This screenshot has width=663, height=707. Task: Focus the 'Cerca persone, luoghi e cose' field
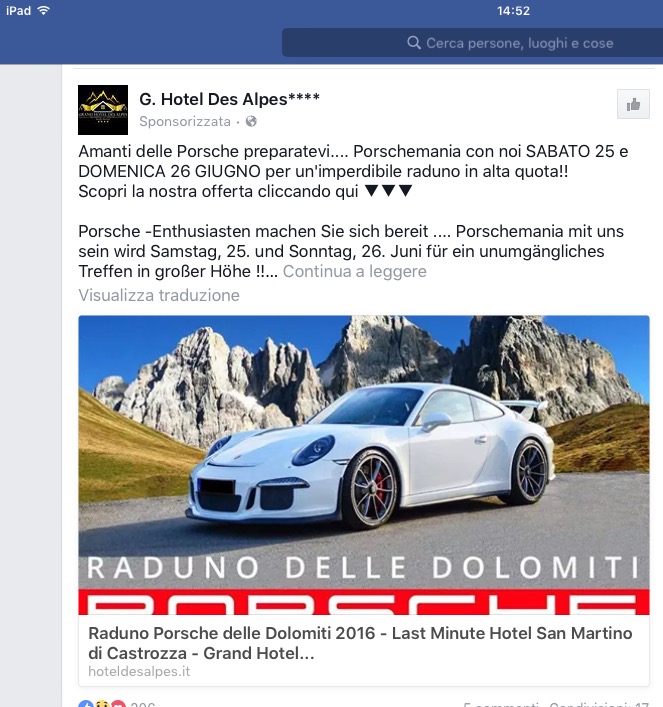point(472,43)
